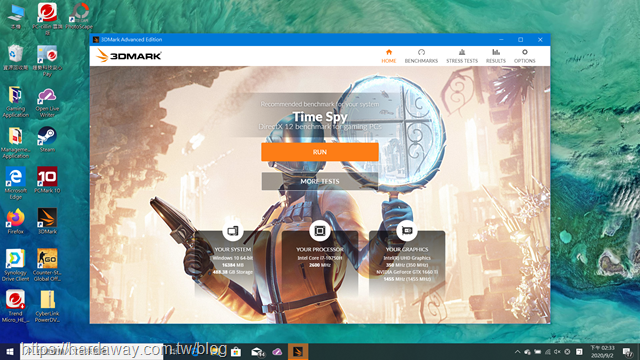The height and width of the screenshot is (360, 640).
Task: Select the Firefox desktop shortcut
Action: click(16, 221)
